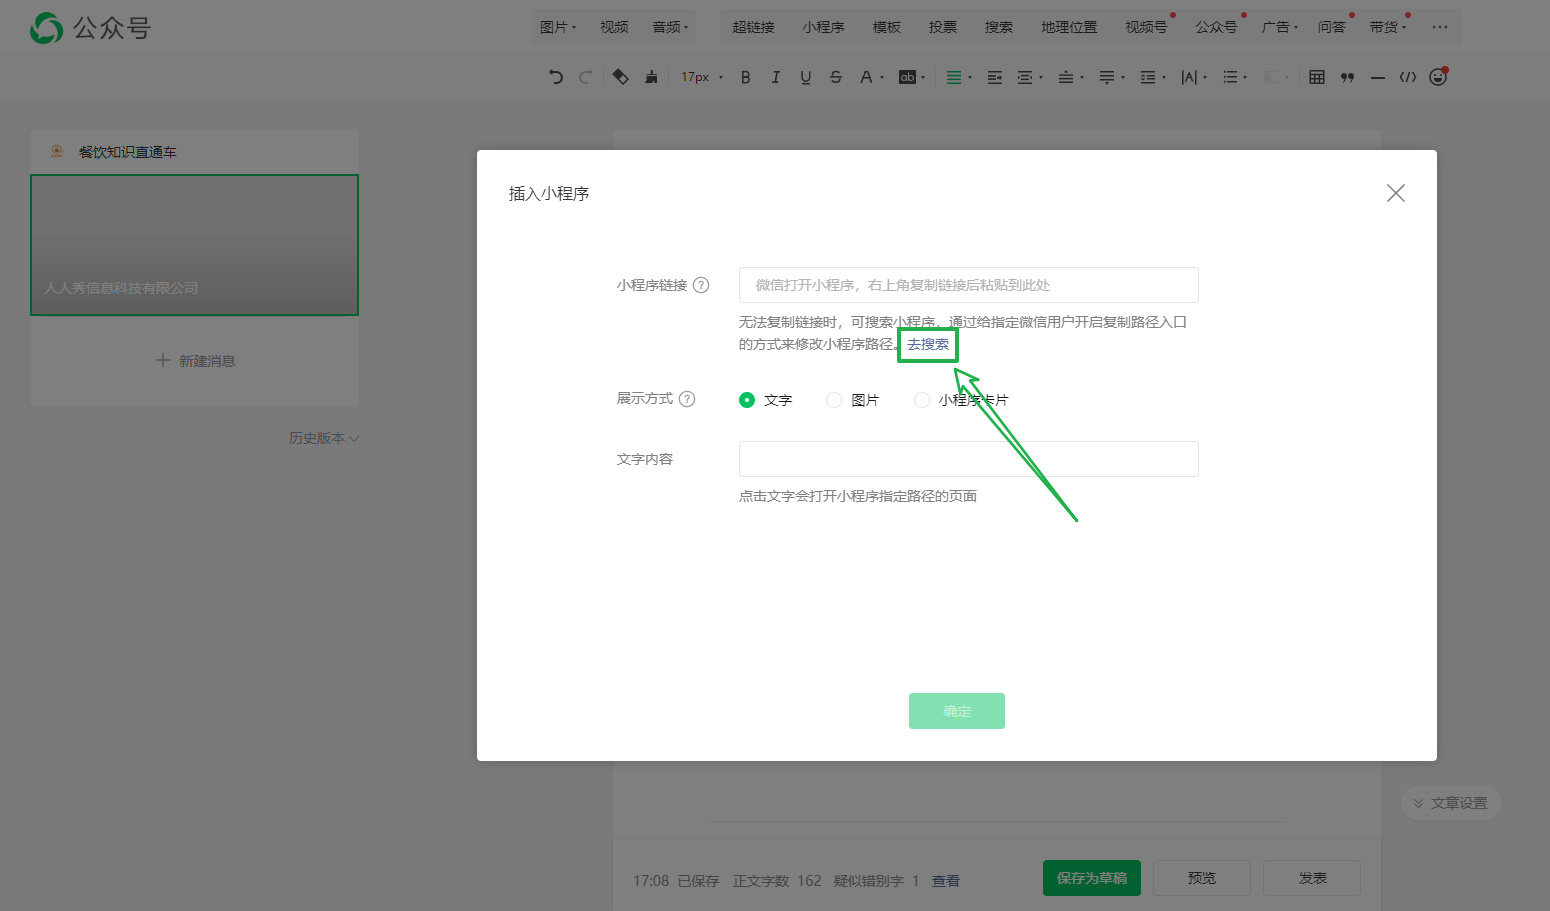
Task: Close the 插入小程序 dialog
Action: 1396,193
